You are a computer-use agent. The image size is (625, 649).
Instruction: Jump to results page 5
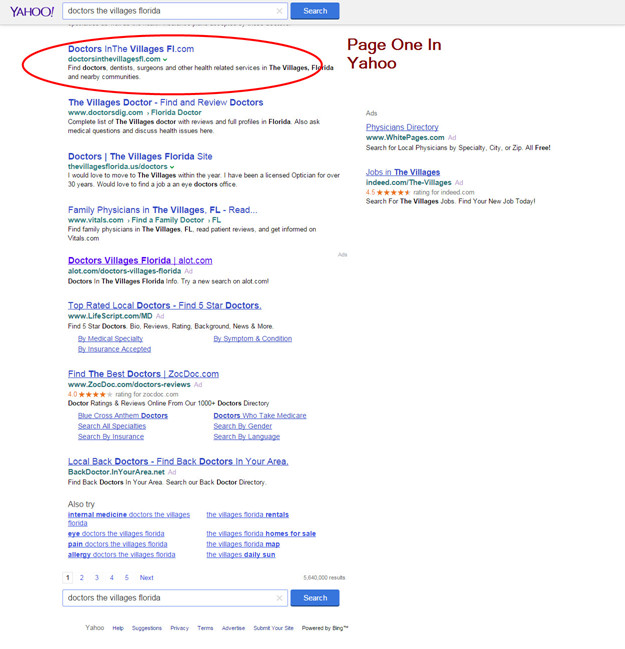[x=127, y=578]
